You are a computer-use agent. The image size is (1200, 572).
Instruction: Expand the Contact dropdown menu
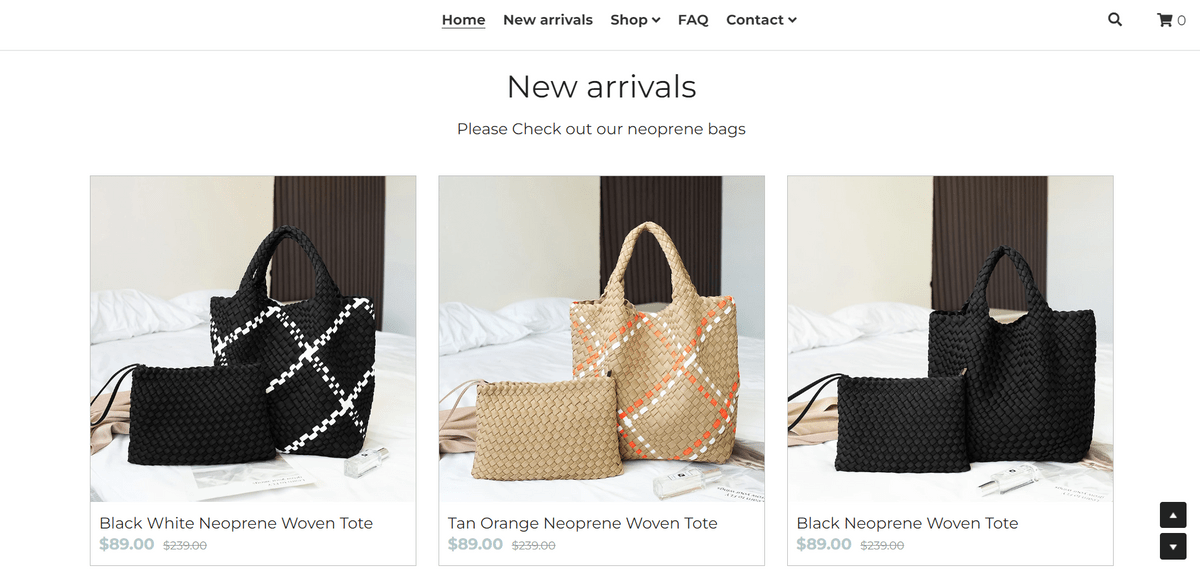(761, 20)
